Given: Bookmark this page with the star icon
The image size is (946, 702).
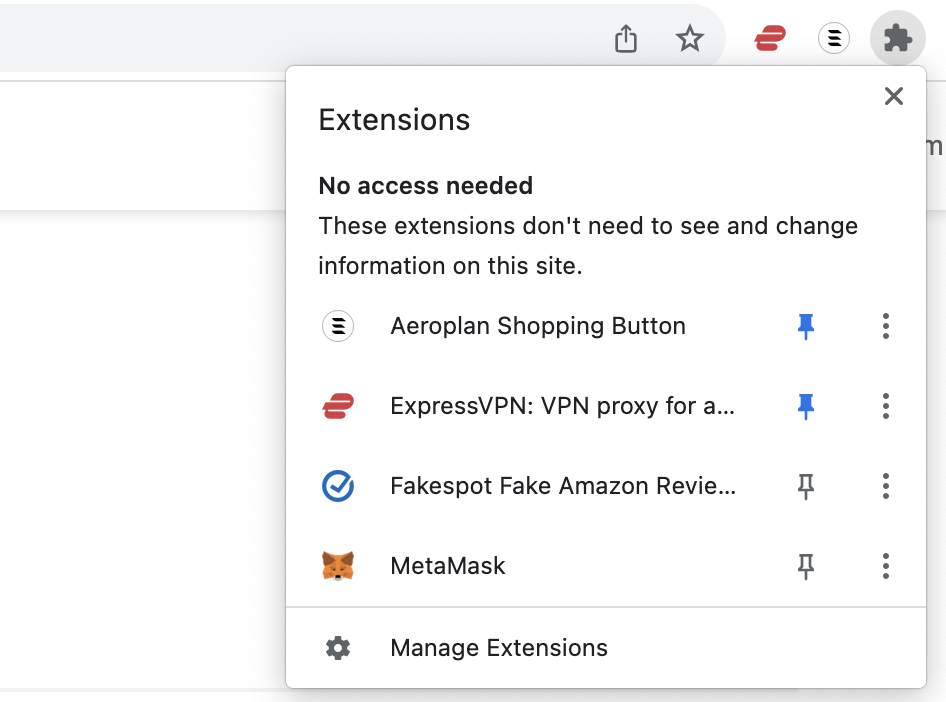Looking at the screenshot, I should click(690, 39).
